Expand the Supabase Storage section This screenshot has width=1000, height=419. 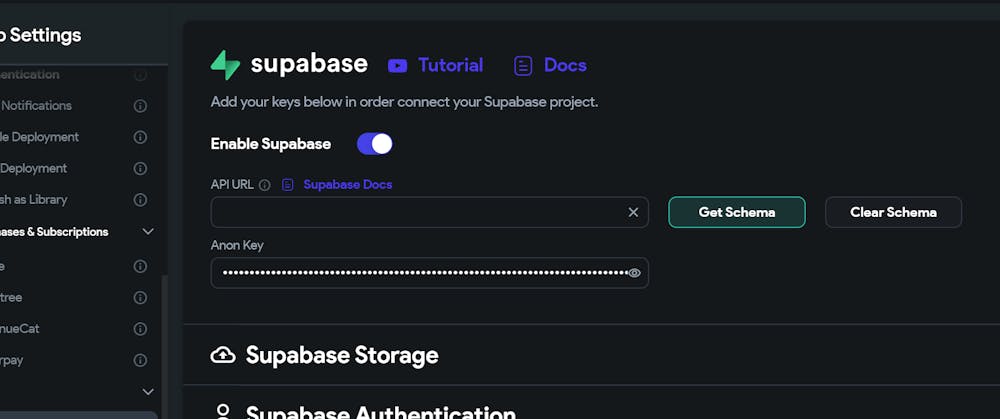click(x=342, y=355)
